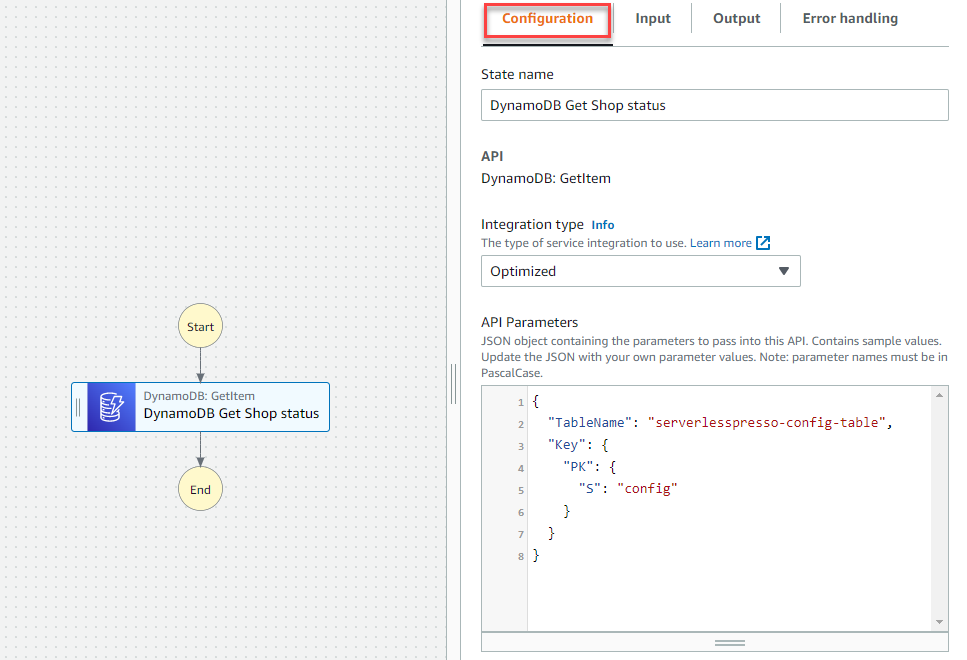This screenshot has height=660, width=967.
Task: Click line number 8 in the editor gutter
Action: 521,556
